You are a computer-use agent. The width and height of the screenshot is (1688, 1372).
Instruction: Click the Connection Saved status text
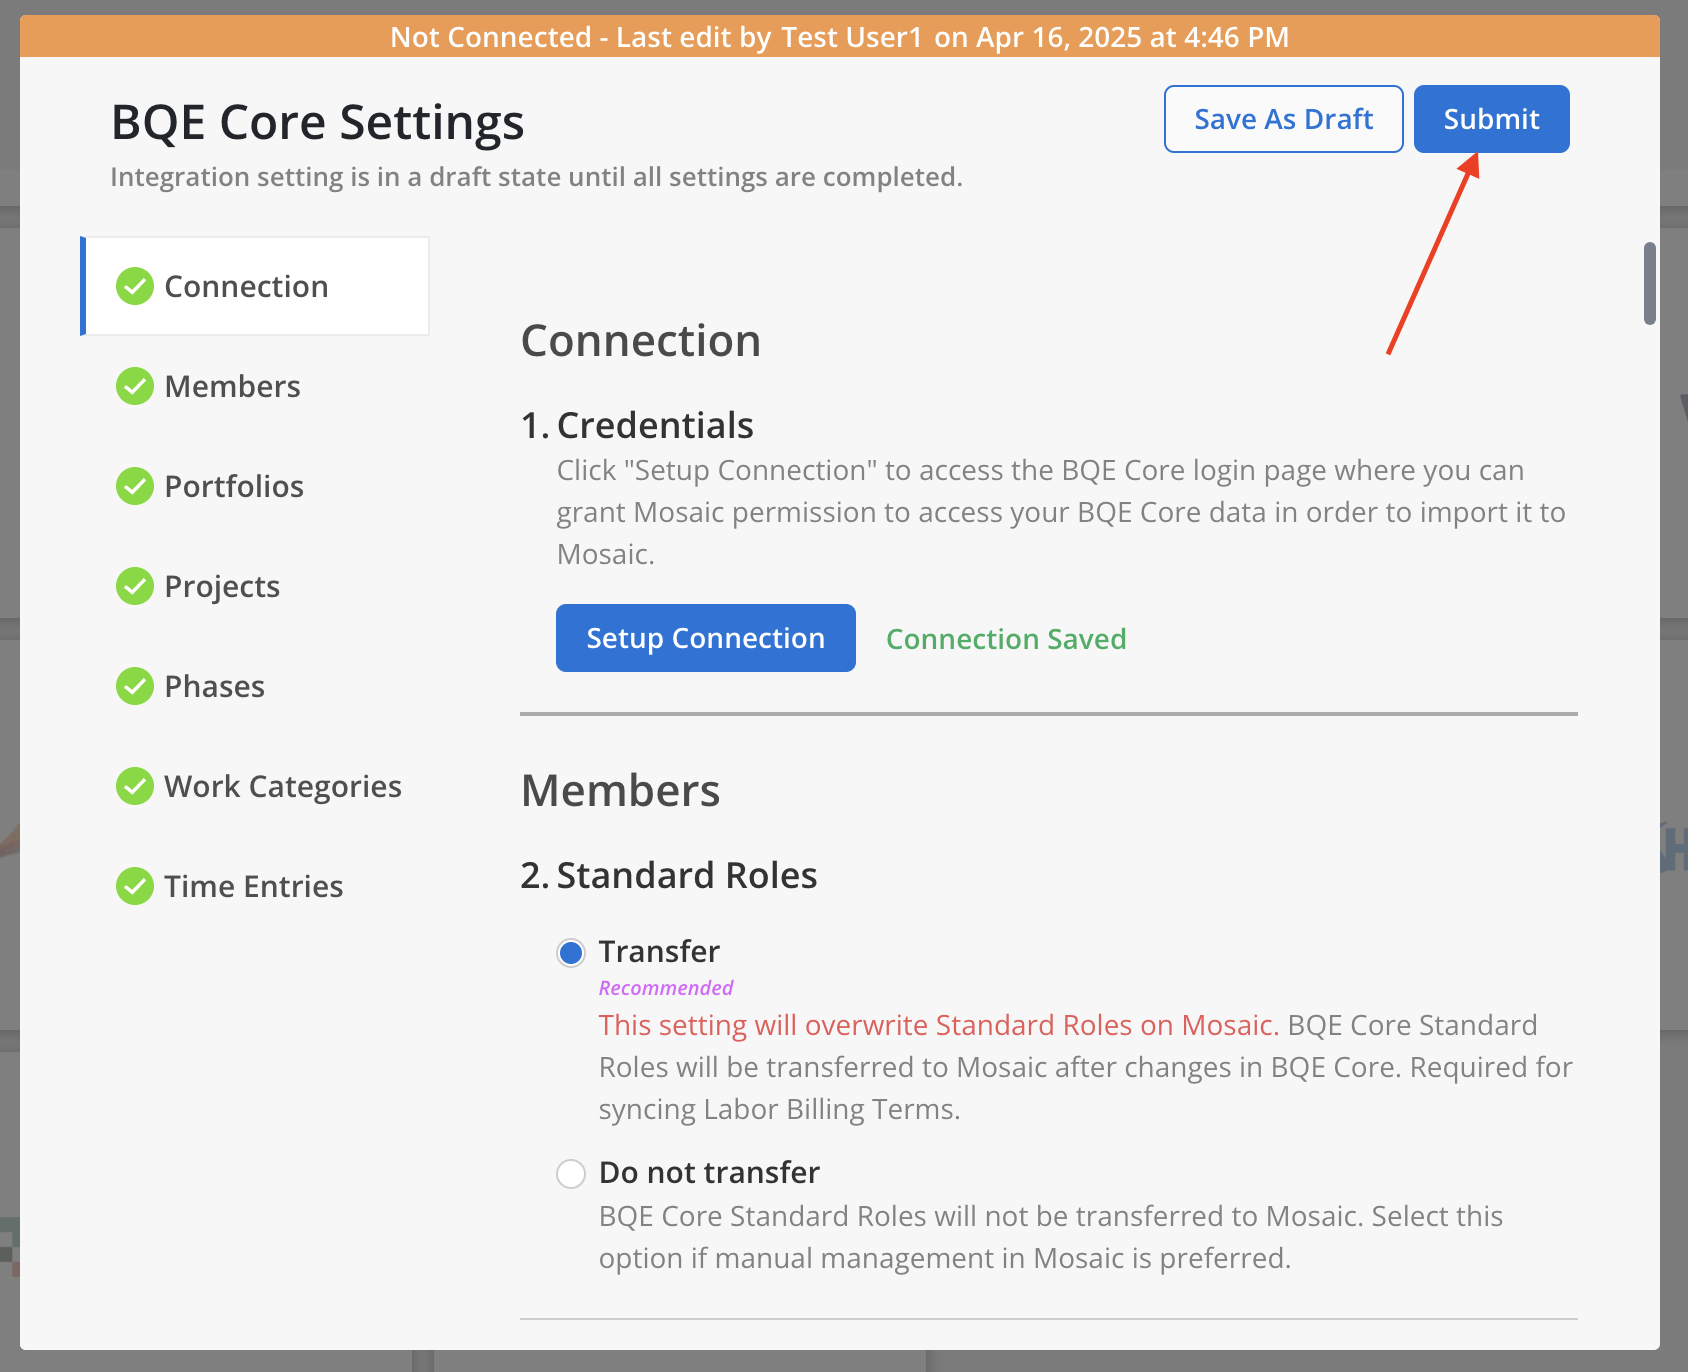click(1006, 639)
